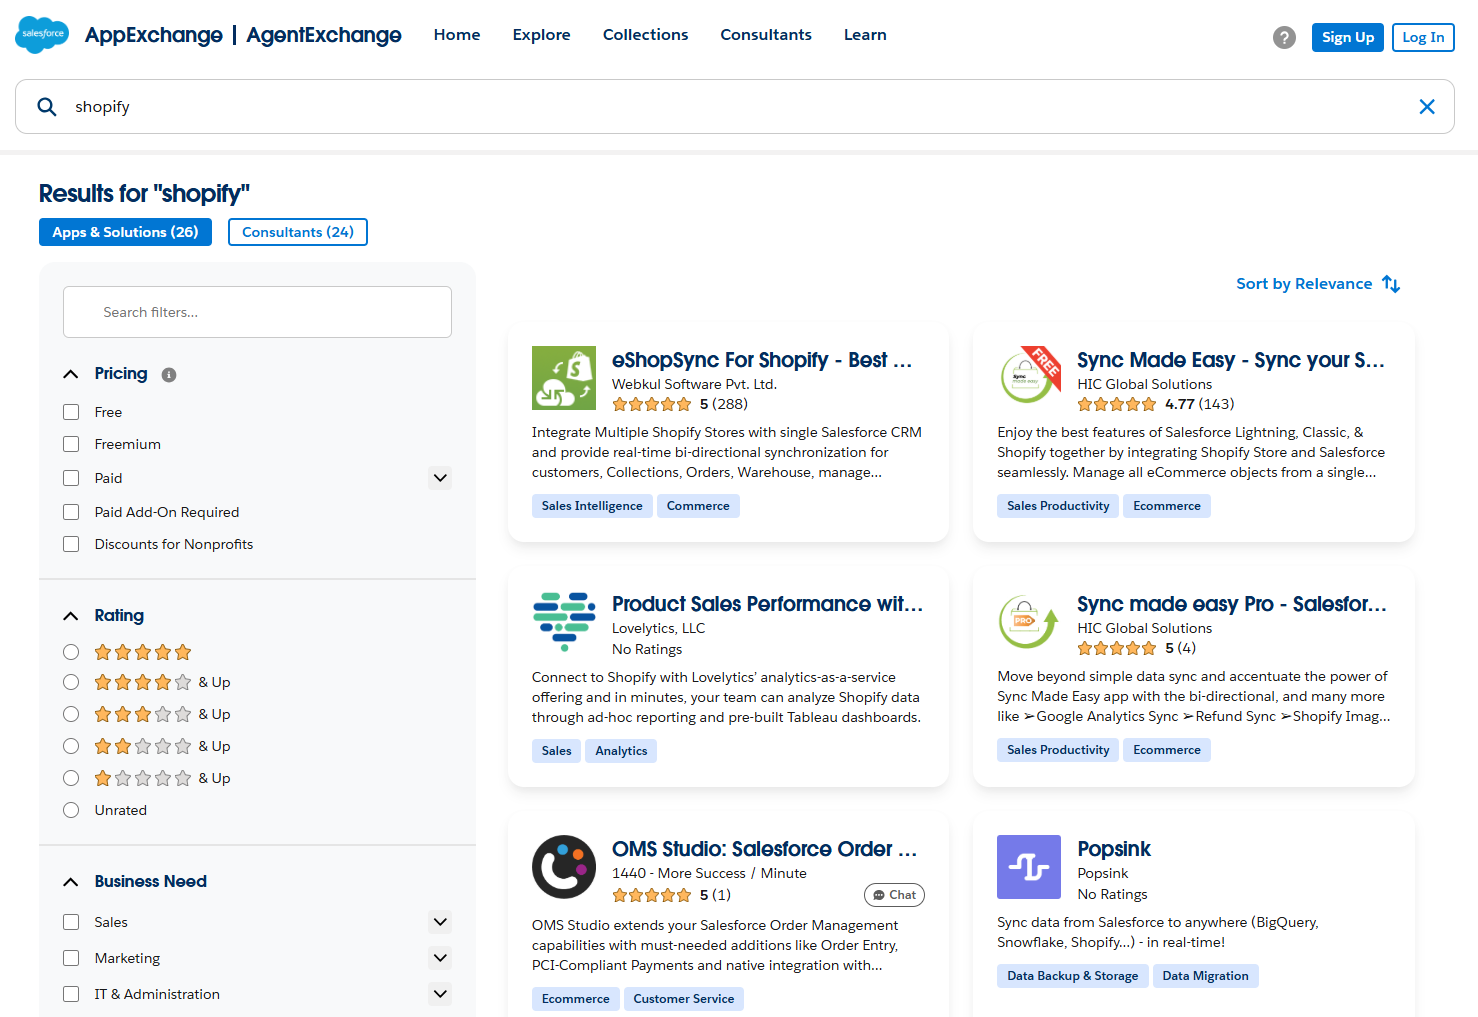The image size is (1478, 1017).
Task: Collapse the Rating filter section
Action: coord(70,616)
